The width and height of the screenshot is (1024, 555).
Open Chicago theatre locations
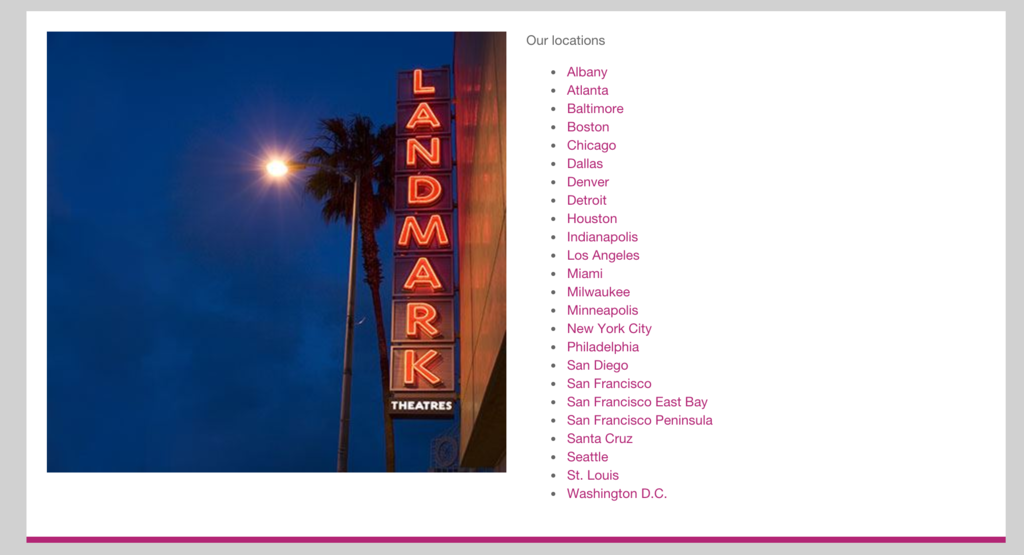tap(591, 145)
